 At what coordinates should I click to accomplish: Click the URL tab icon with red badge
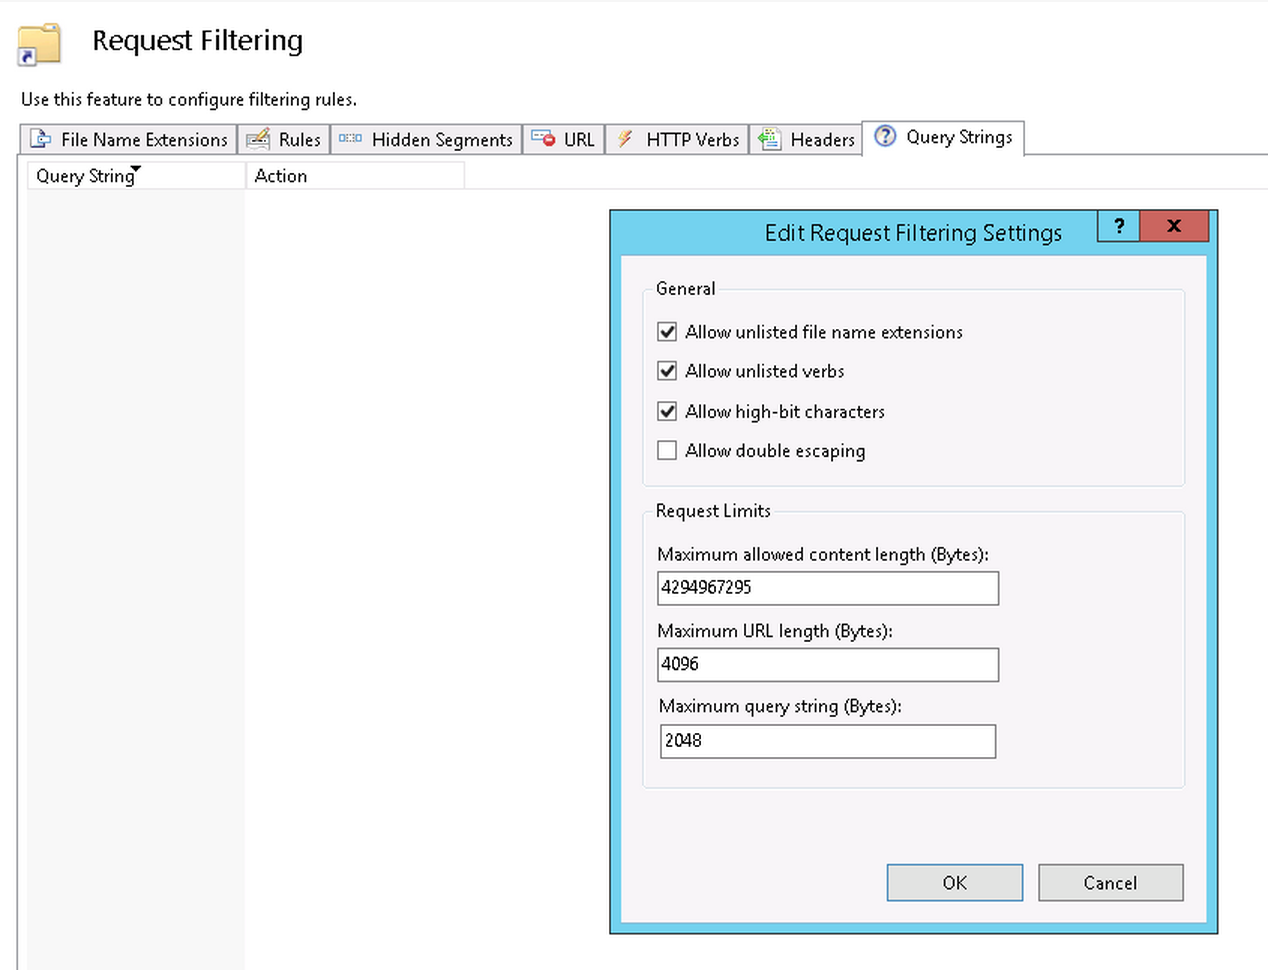coord(545,139)
